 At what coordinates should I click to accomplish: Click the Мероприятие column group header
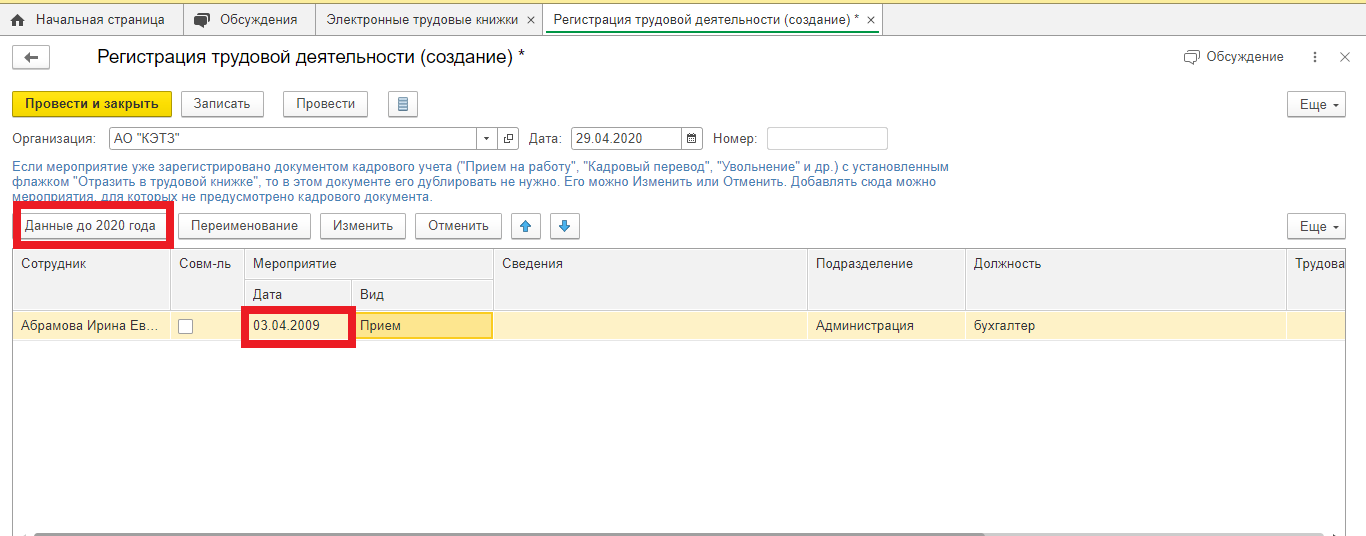369,264
